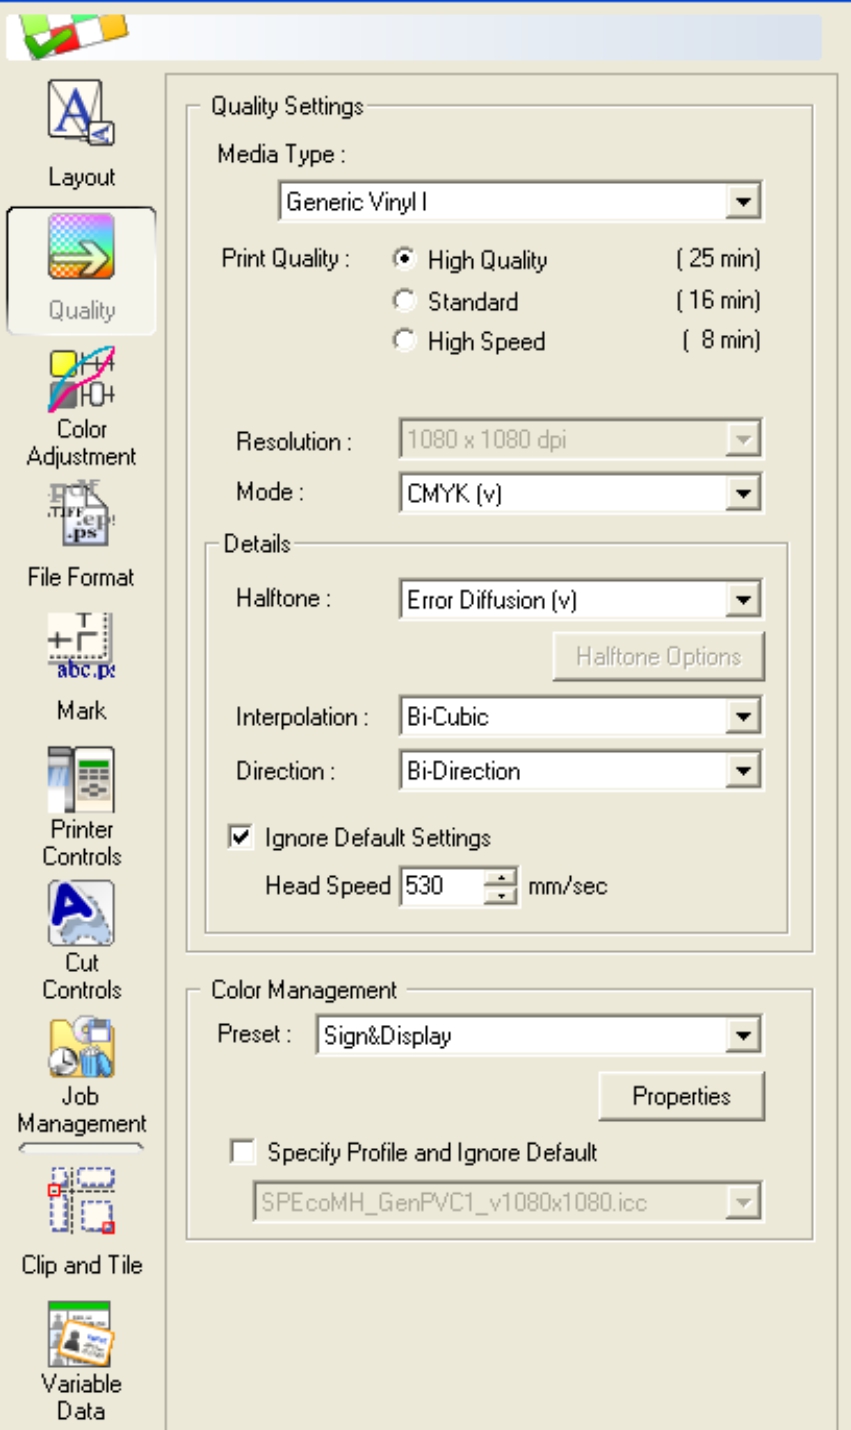Image resolution: width=851 pixels, height=1430 pixels.
Task: Open the Halftone dropdown list
Action: tap(742, 600)
